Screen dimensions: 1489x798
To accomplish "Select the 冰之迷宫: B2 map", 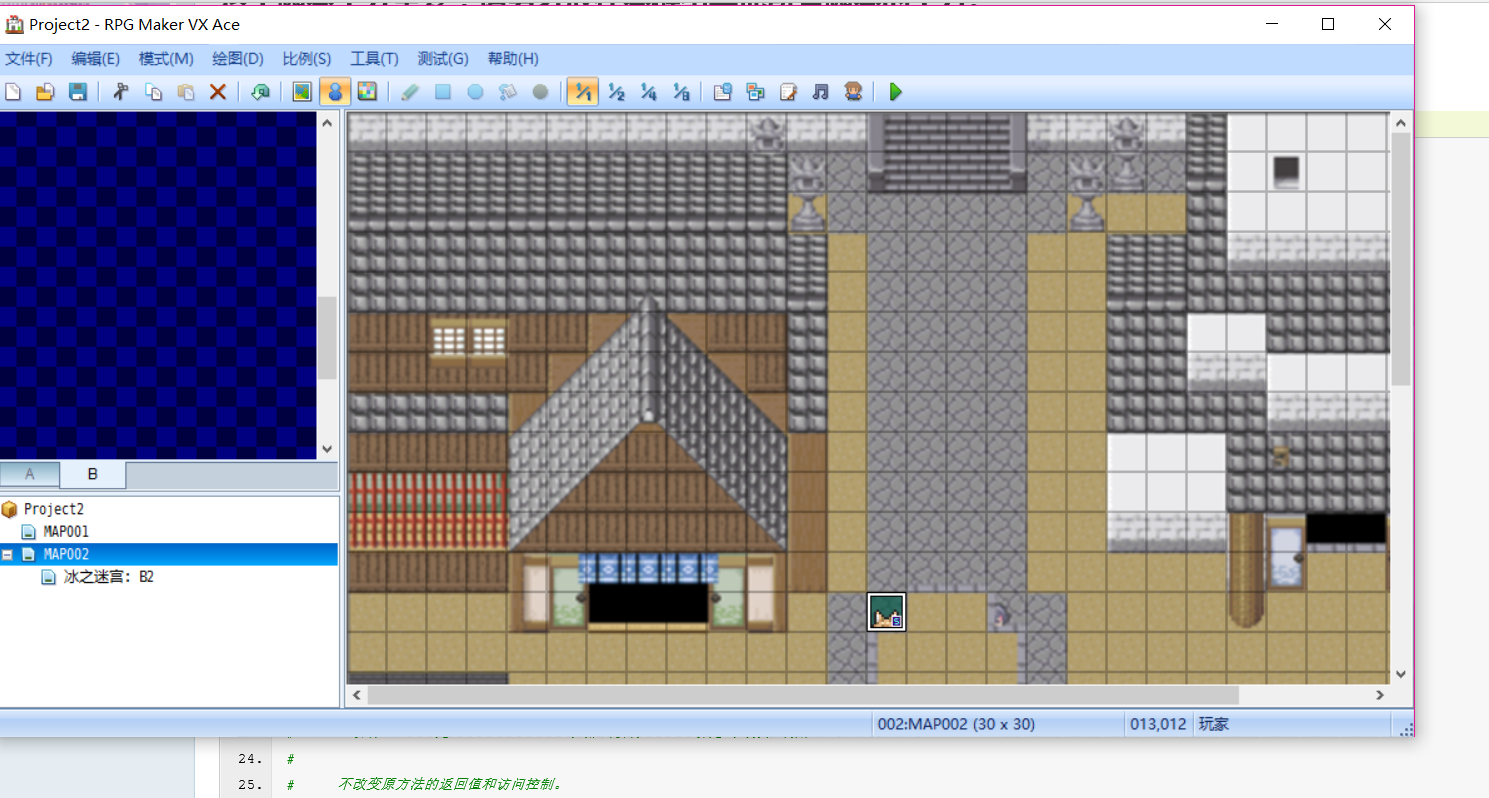I will click(x=108, y=577).
